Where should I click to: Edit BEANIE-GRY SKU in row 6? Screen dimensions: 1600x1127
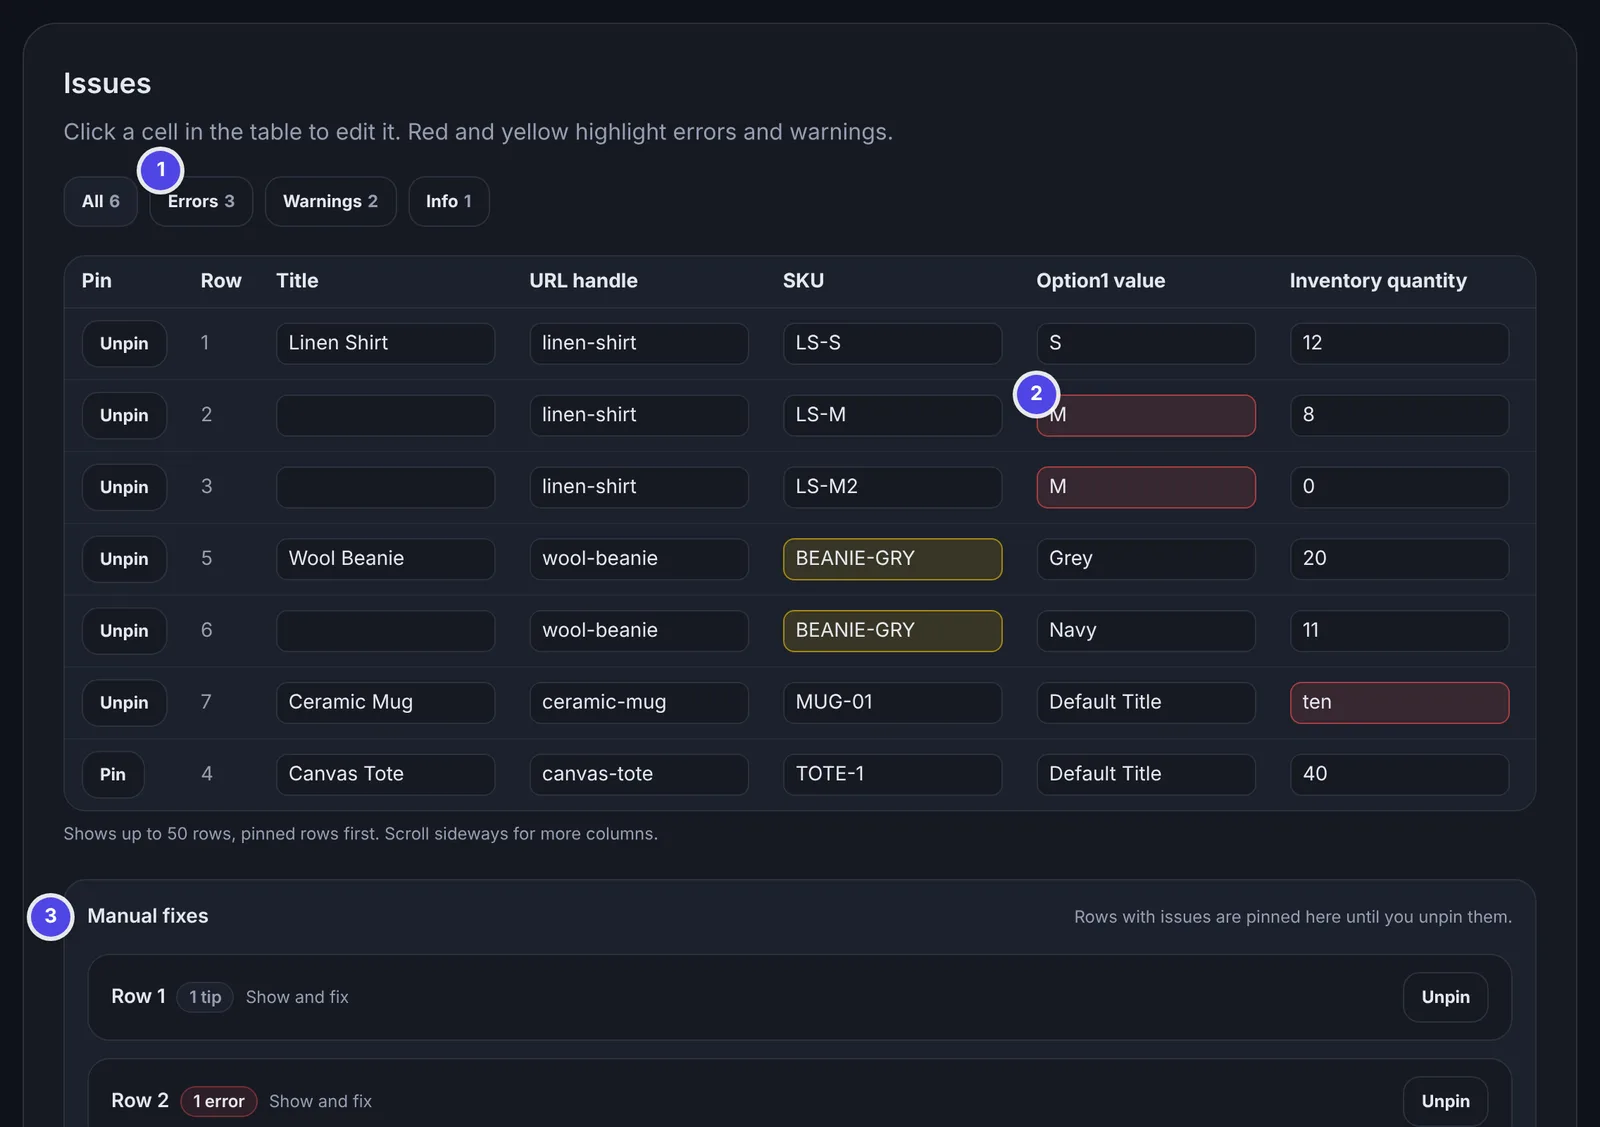(x=892, y=631)
